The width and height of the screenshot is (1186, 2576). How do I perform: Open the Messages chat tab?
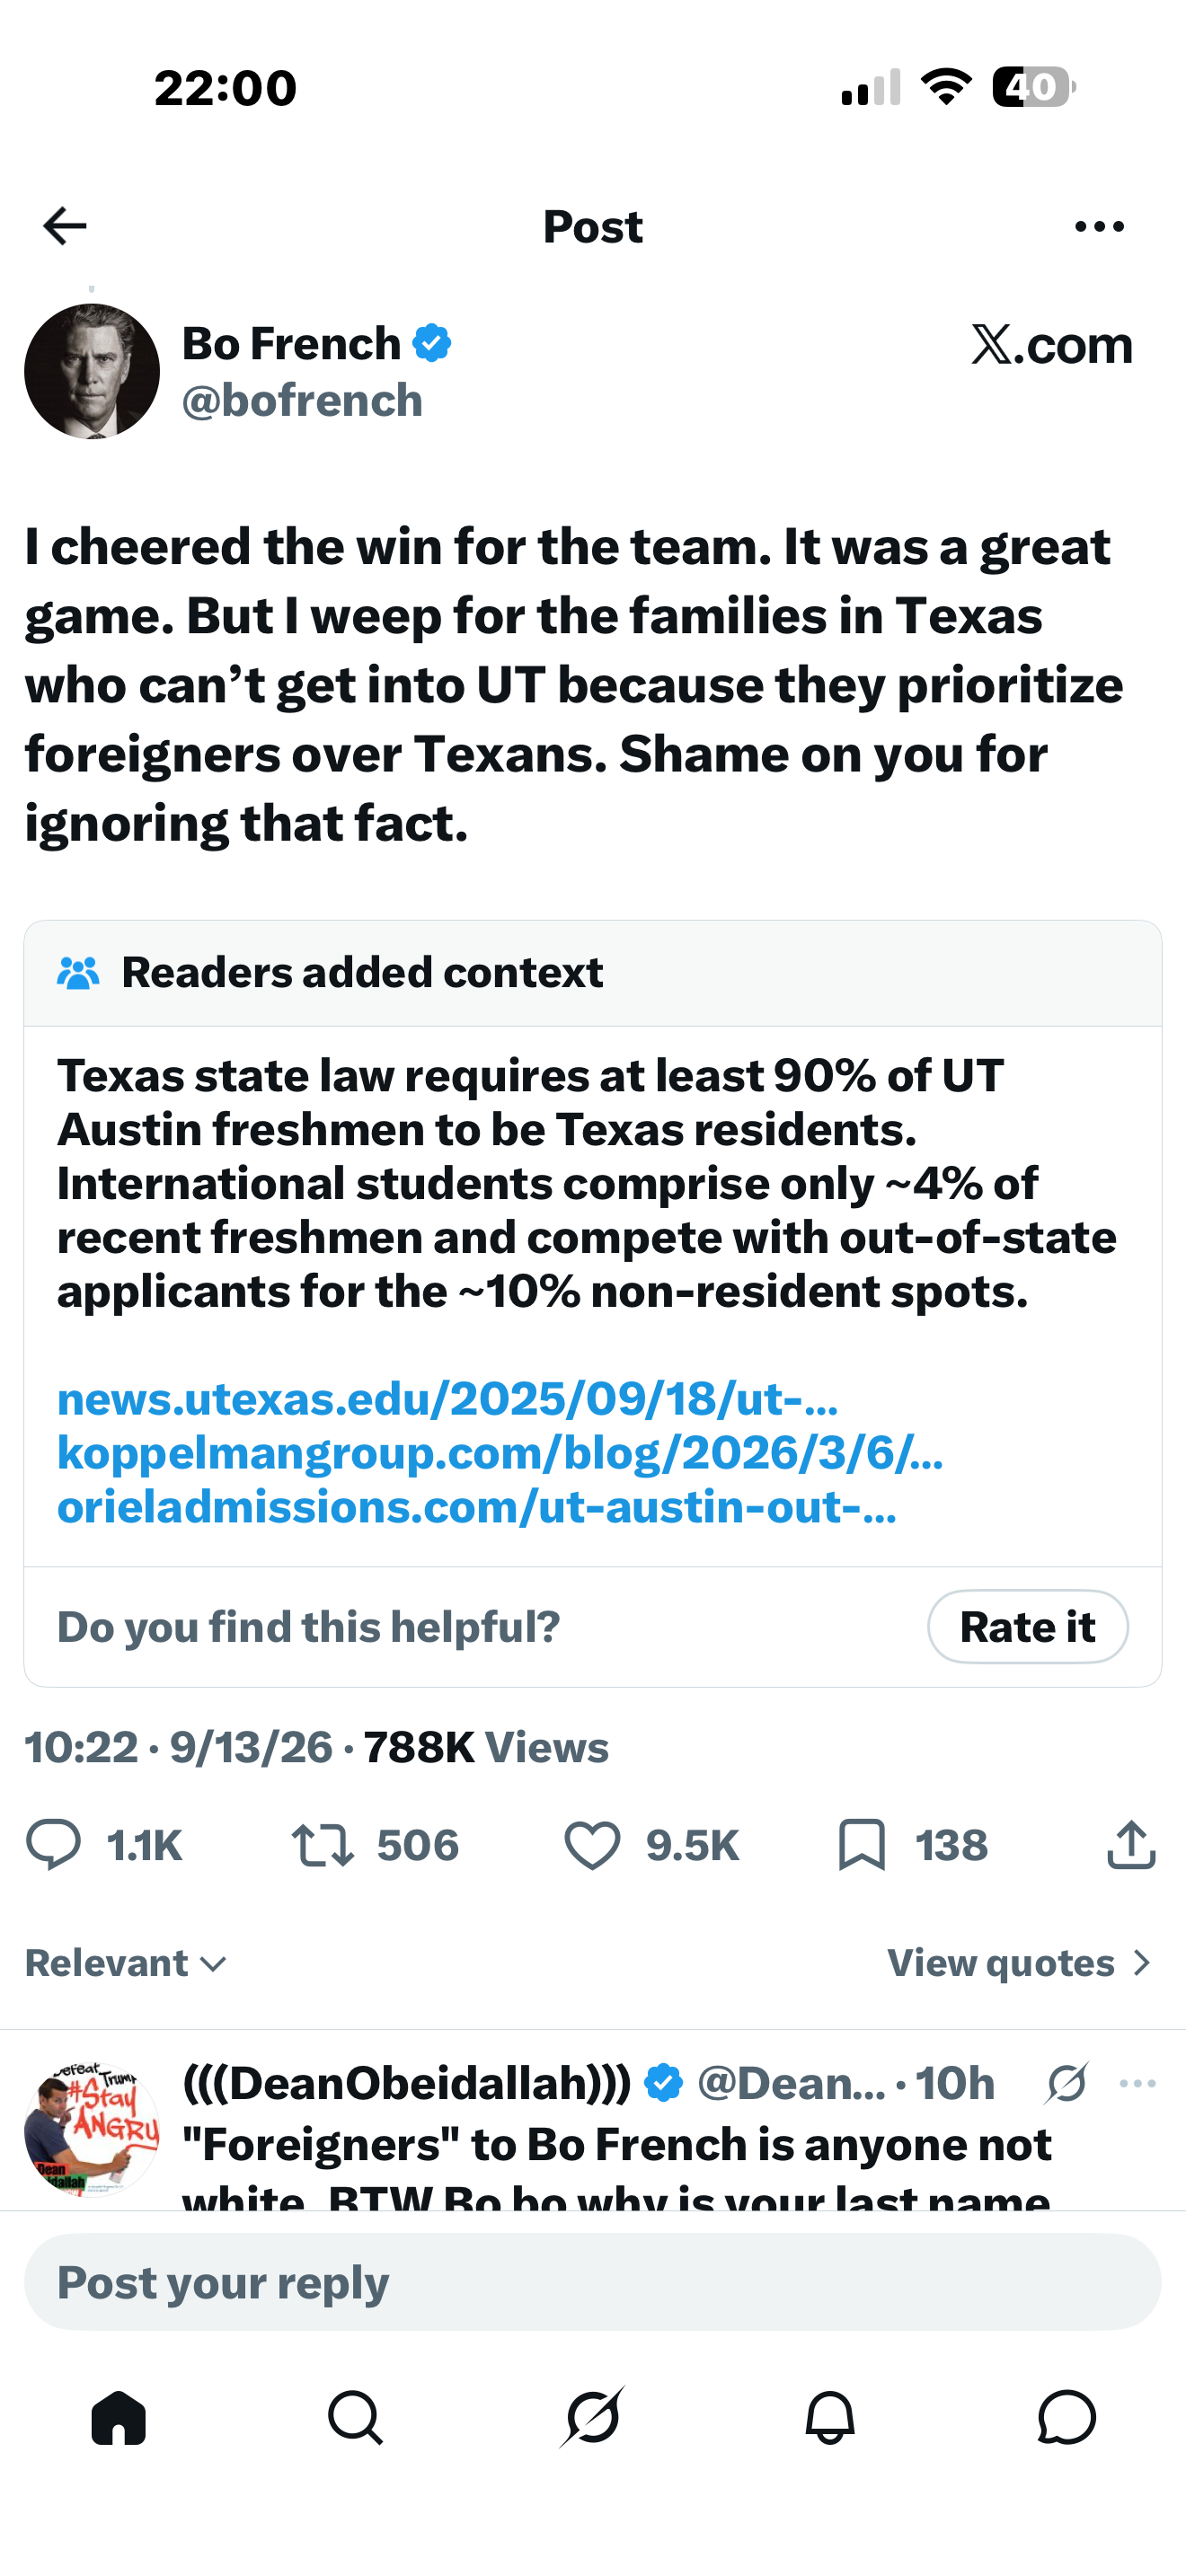click(1067, 2418)
